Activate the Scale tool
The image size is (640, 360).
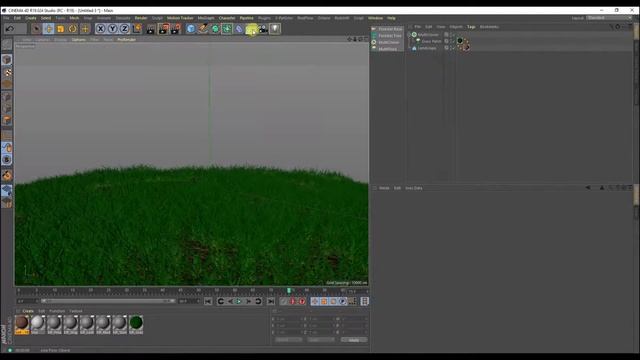[x=60, y=29]
